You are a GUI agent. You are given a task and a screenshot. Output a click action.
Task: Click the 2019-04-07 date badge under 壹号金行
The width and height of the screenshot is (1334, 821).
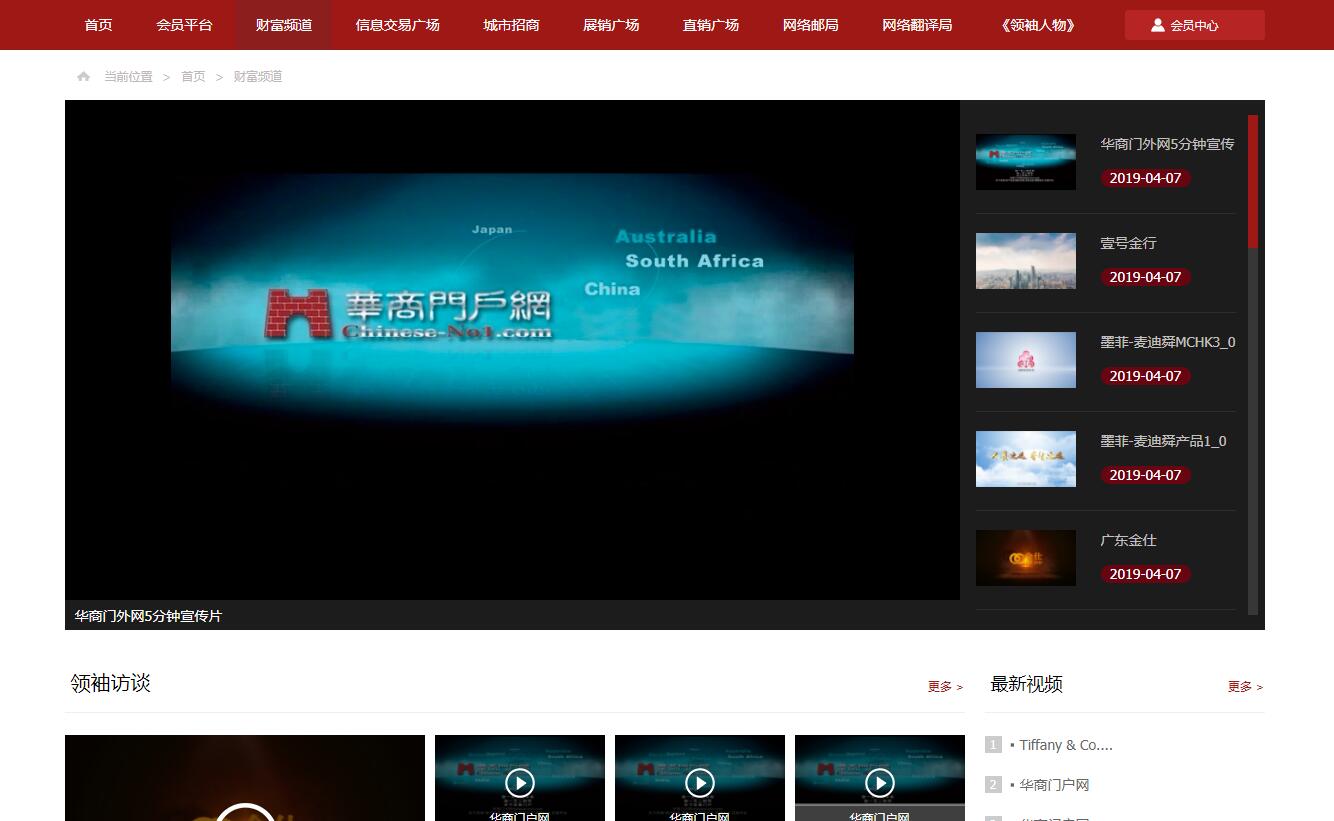1145,277
